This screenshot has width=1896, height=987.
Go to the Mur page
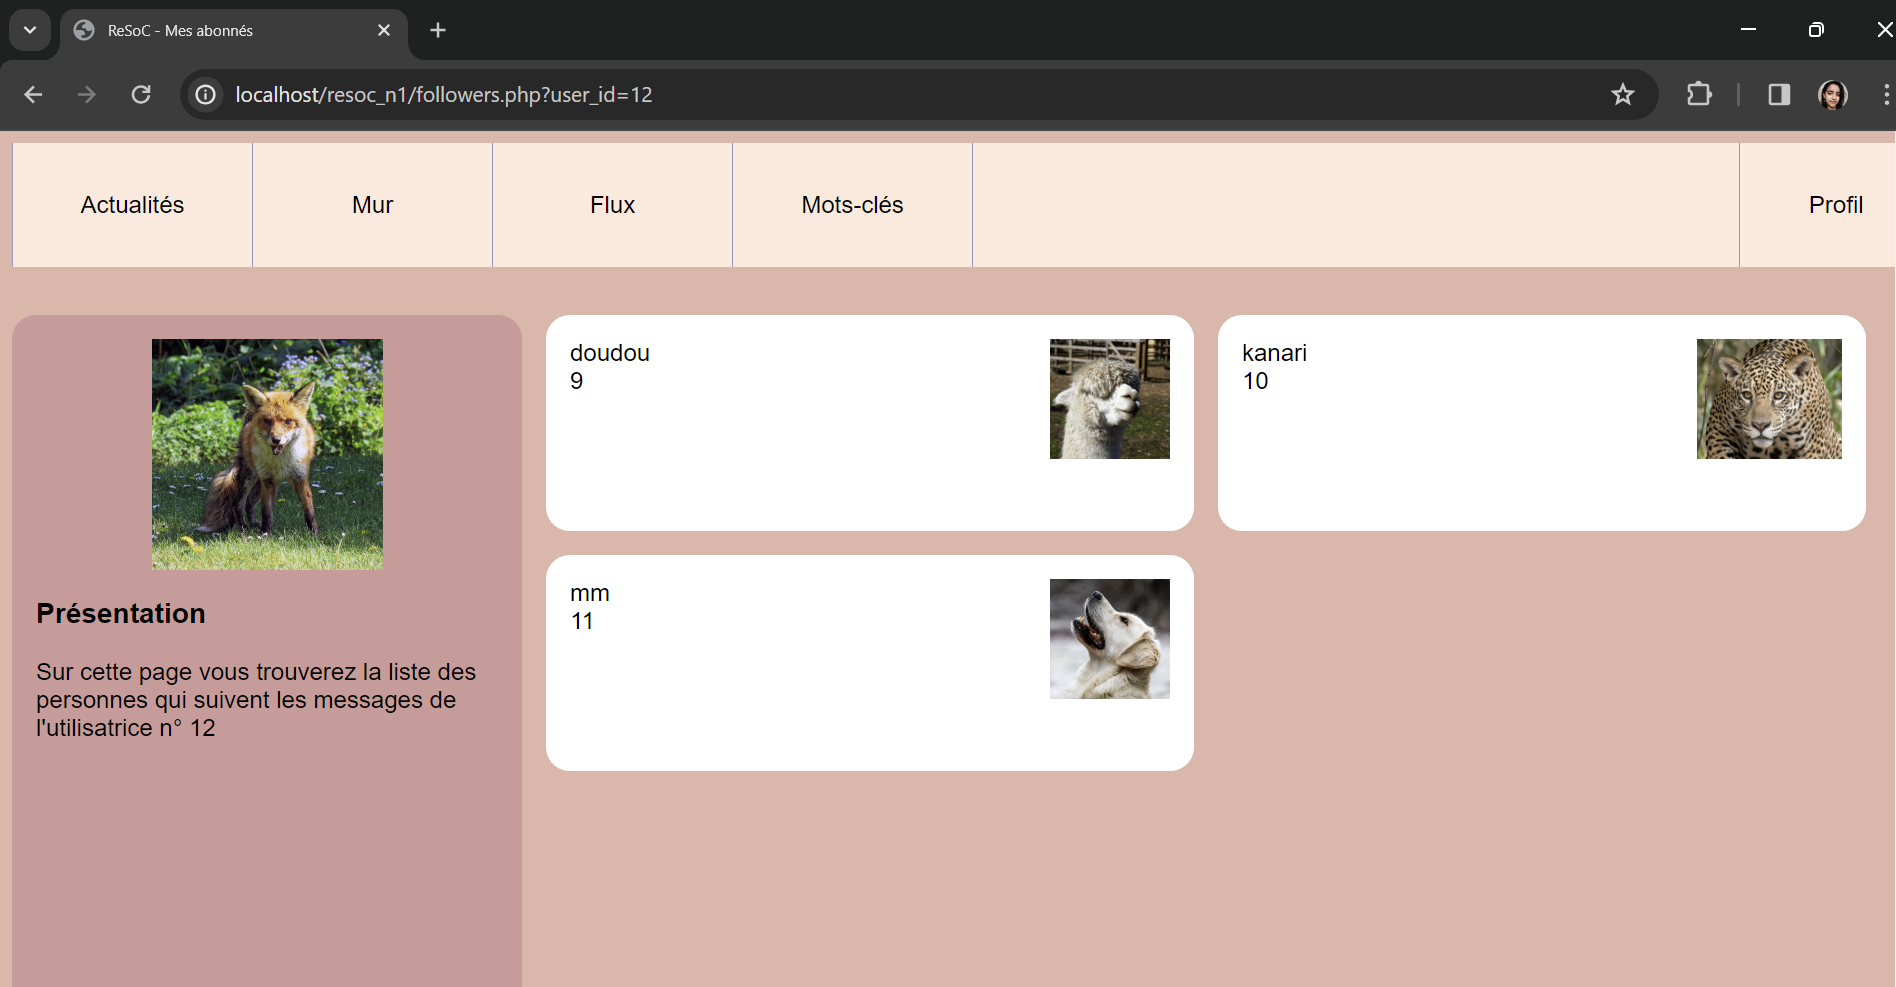pos(372,205)
